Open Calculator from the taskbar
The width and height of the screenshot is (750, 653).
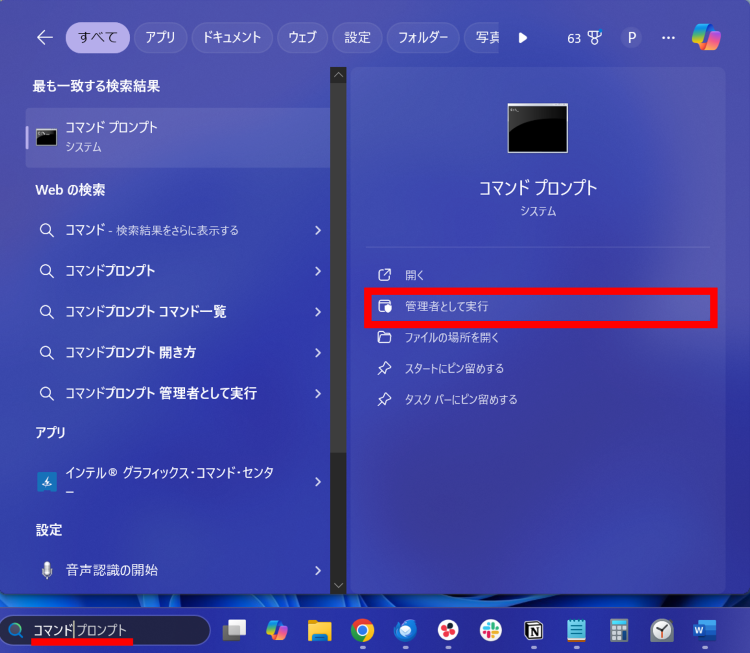(x=619, y=631)
